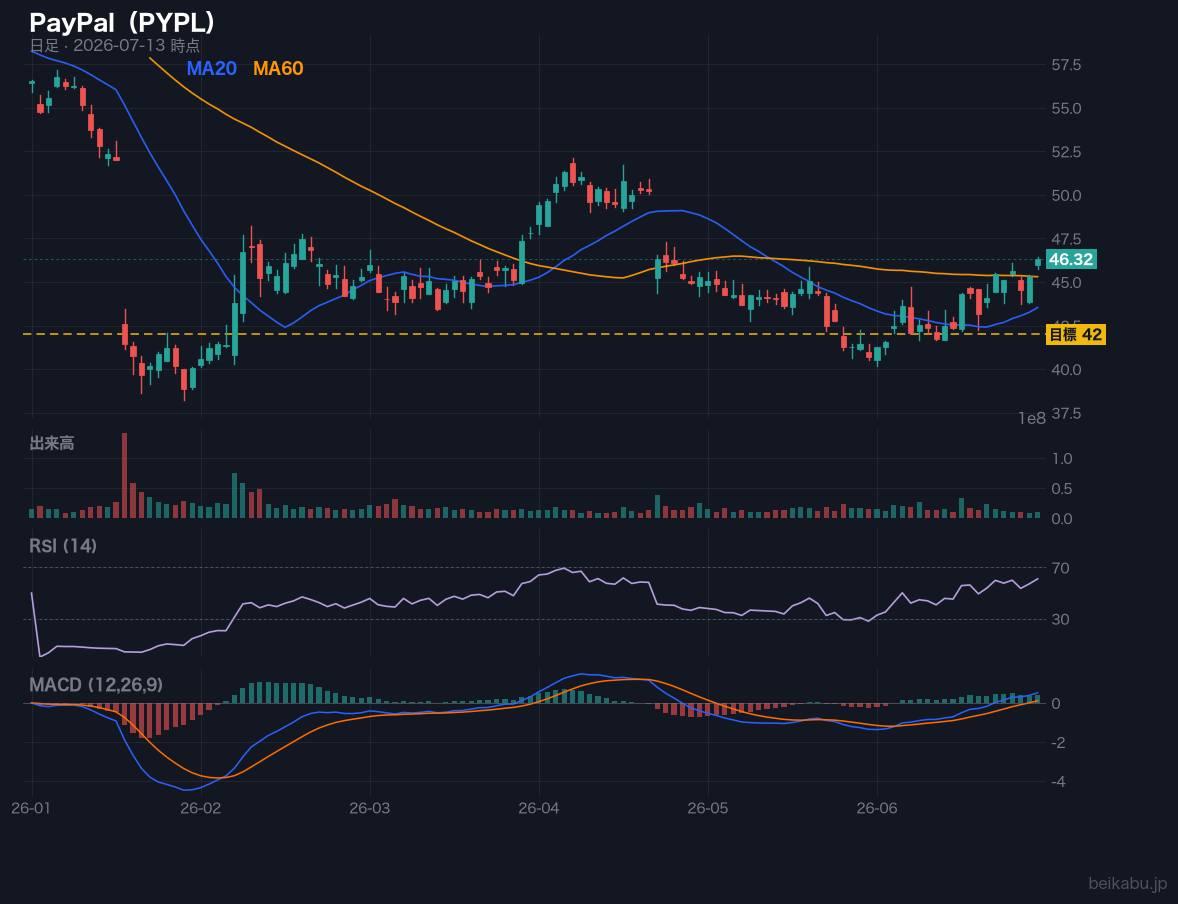This screenshot has width=1178, height=904.
Task: Click the RSI 70 level label
Action: 1060,568
